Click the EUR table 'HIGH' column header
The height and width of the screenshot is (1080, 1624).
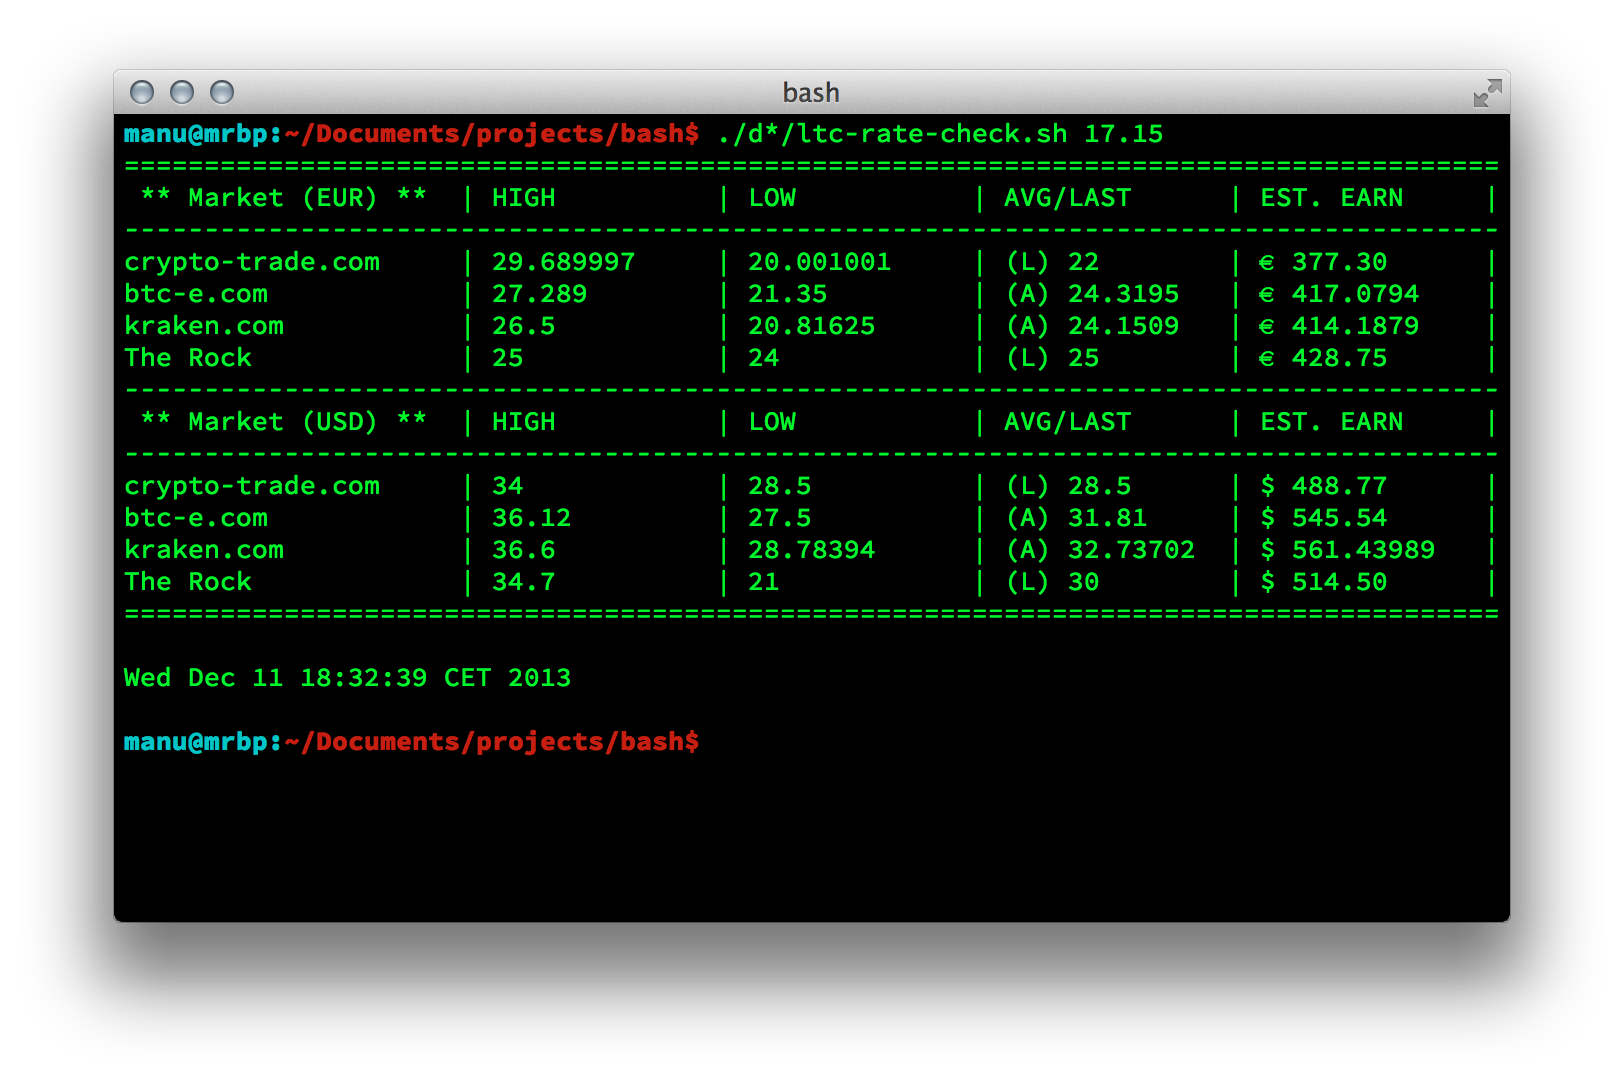pos(523,198)
